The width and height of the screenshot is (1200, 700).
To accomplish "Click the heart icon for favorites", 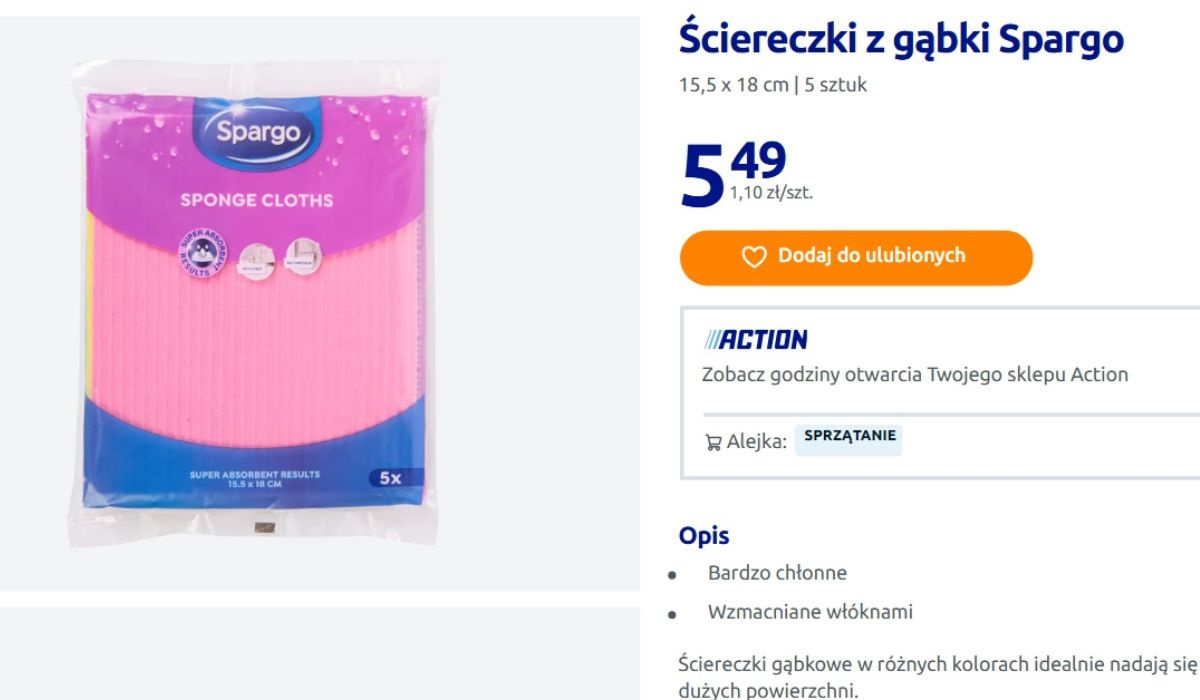I will point(753,257).
